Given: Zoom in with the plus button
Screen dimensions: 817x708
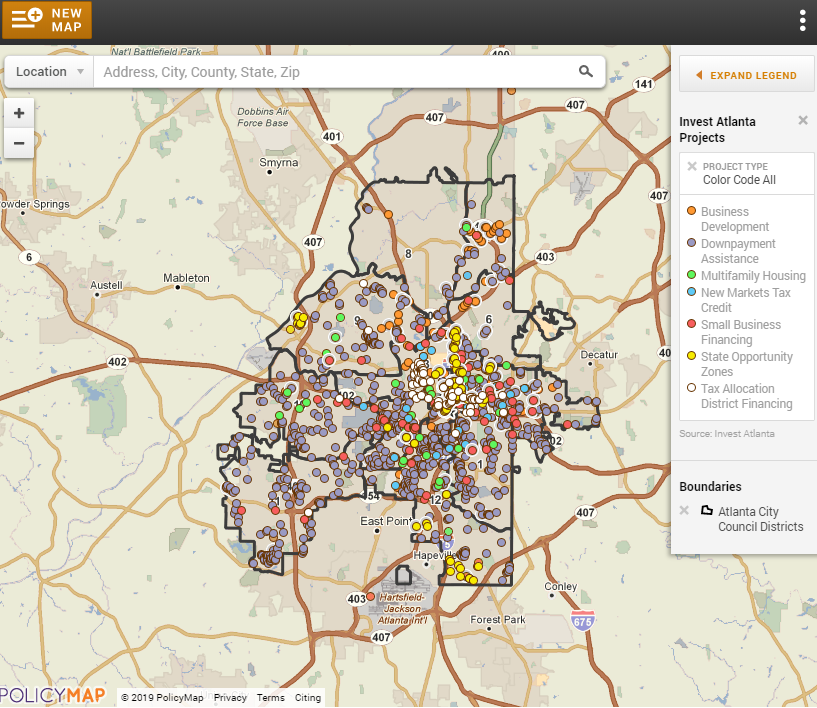Looking at the screenshot, I should [19, 113].
